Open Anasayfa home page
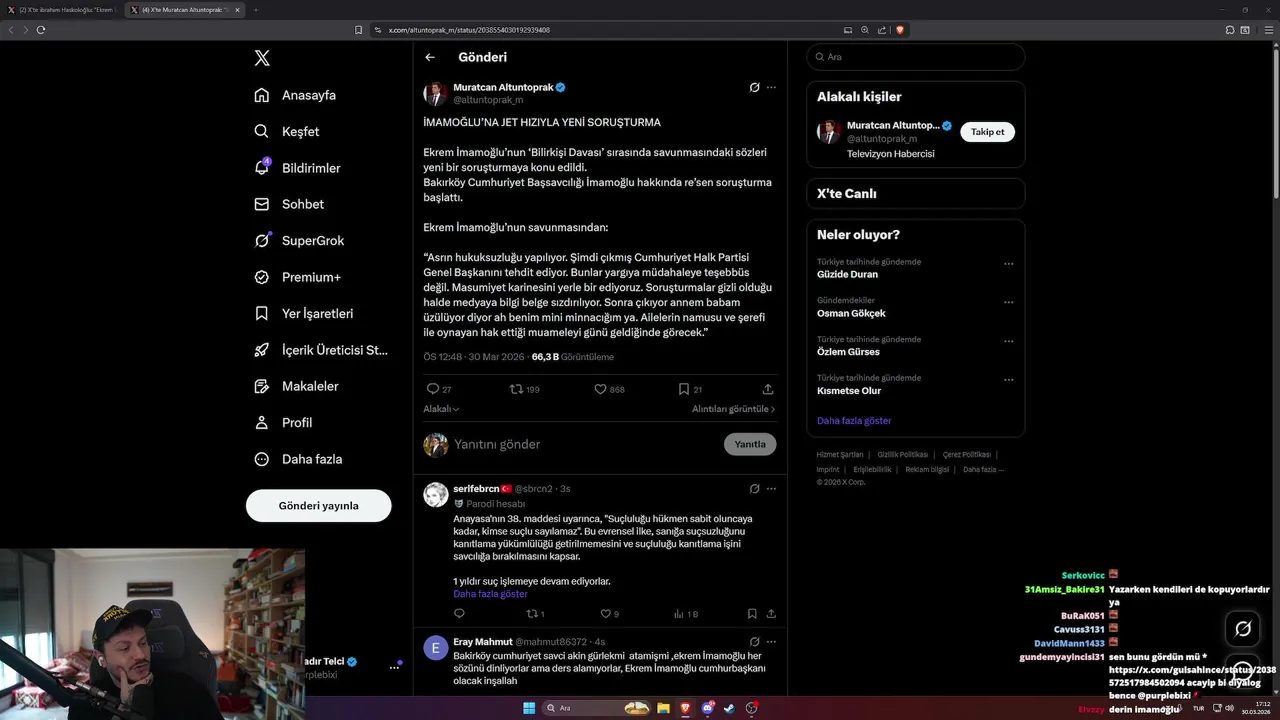This screenshot has width=1280, height=720. tap(295, 95)
